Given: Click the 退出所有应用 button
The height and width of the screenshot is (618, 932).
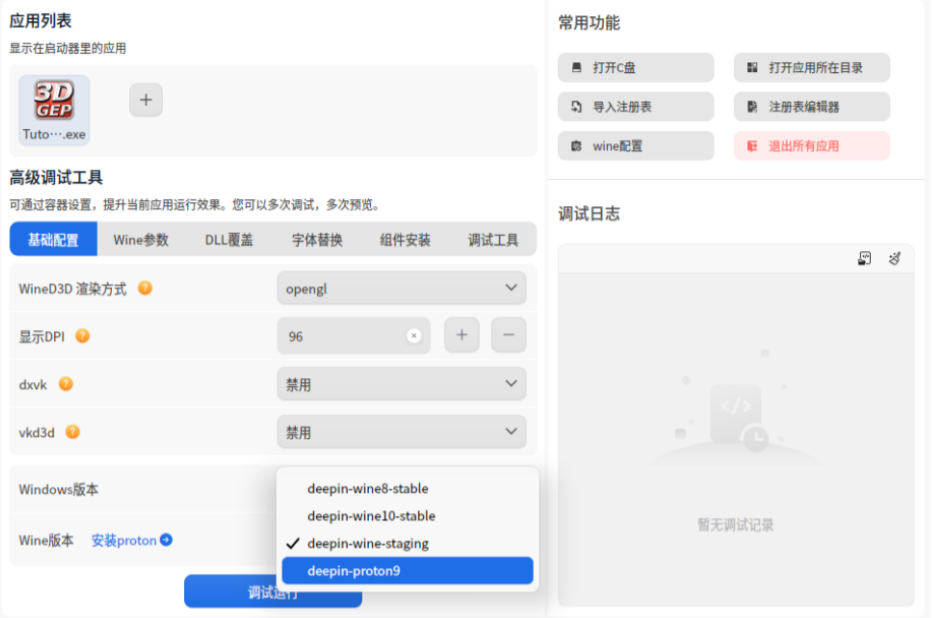Looking at the screenshot, I should (811, 146).
